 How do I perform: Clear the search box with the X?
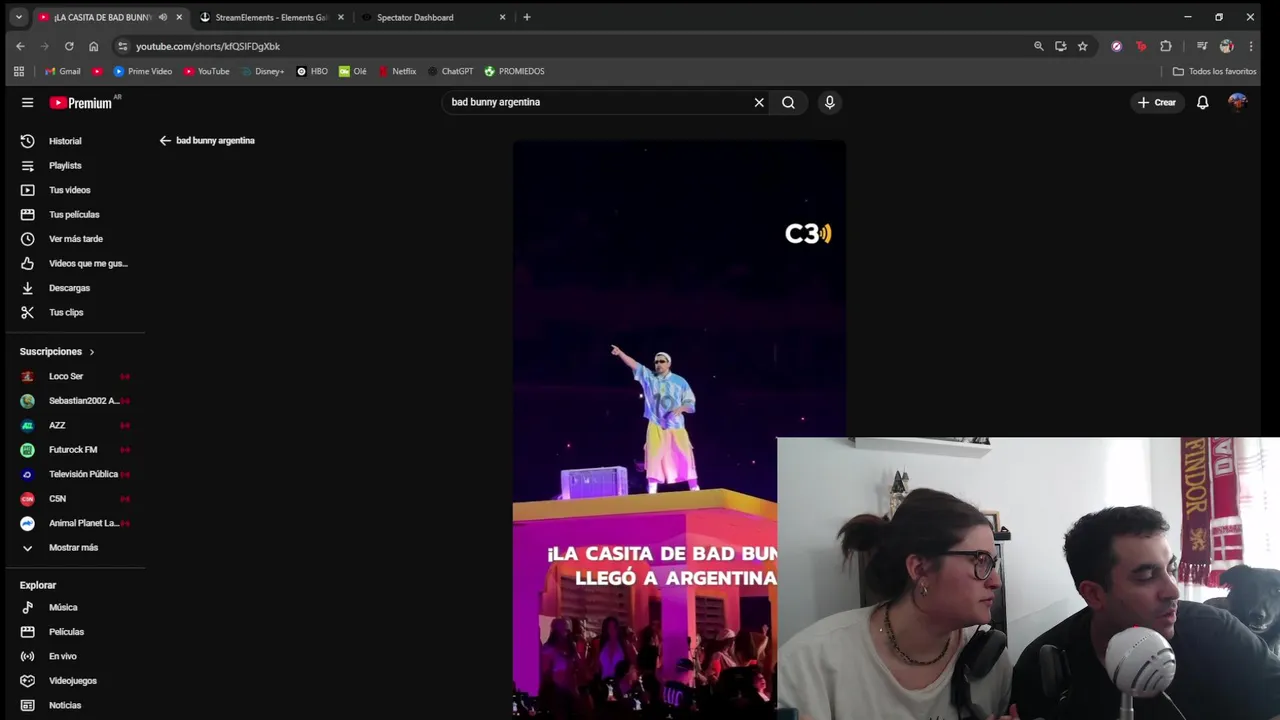pos(759,102)
